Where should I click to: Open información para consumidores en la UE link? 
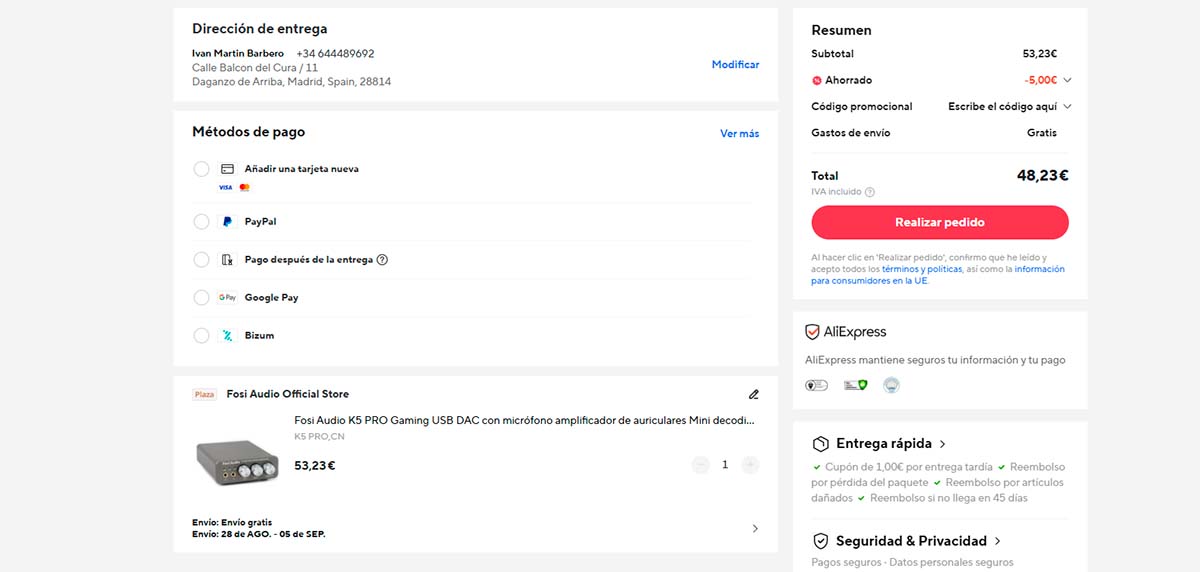pyautogui.click(x=938, y=275)
